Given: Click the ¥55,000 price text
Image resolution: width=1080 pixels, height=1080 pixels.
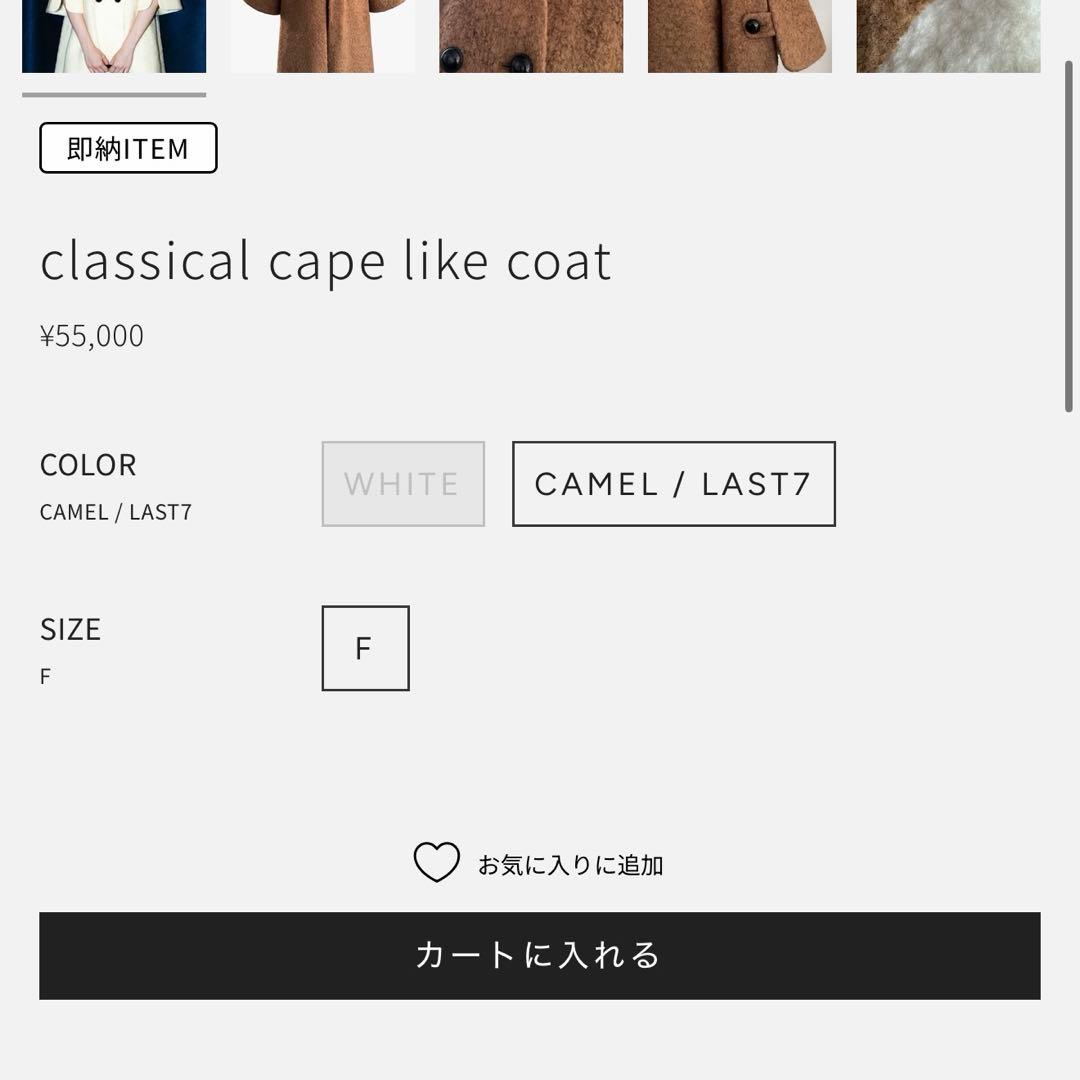Looking at the screenshot, I should pos(92,336).
